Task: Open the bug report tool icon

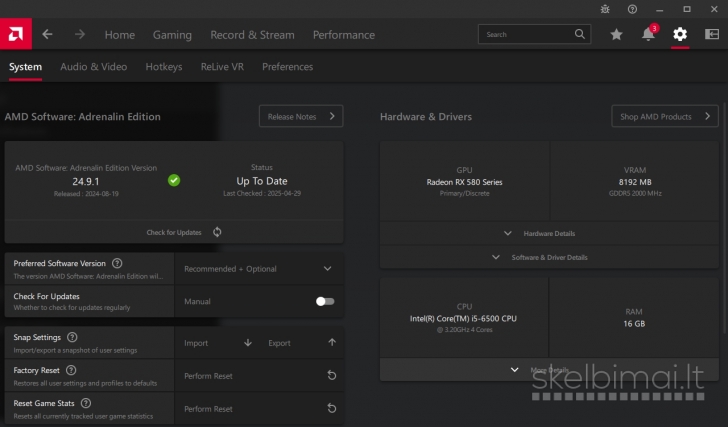Action: (605, 9)
